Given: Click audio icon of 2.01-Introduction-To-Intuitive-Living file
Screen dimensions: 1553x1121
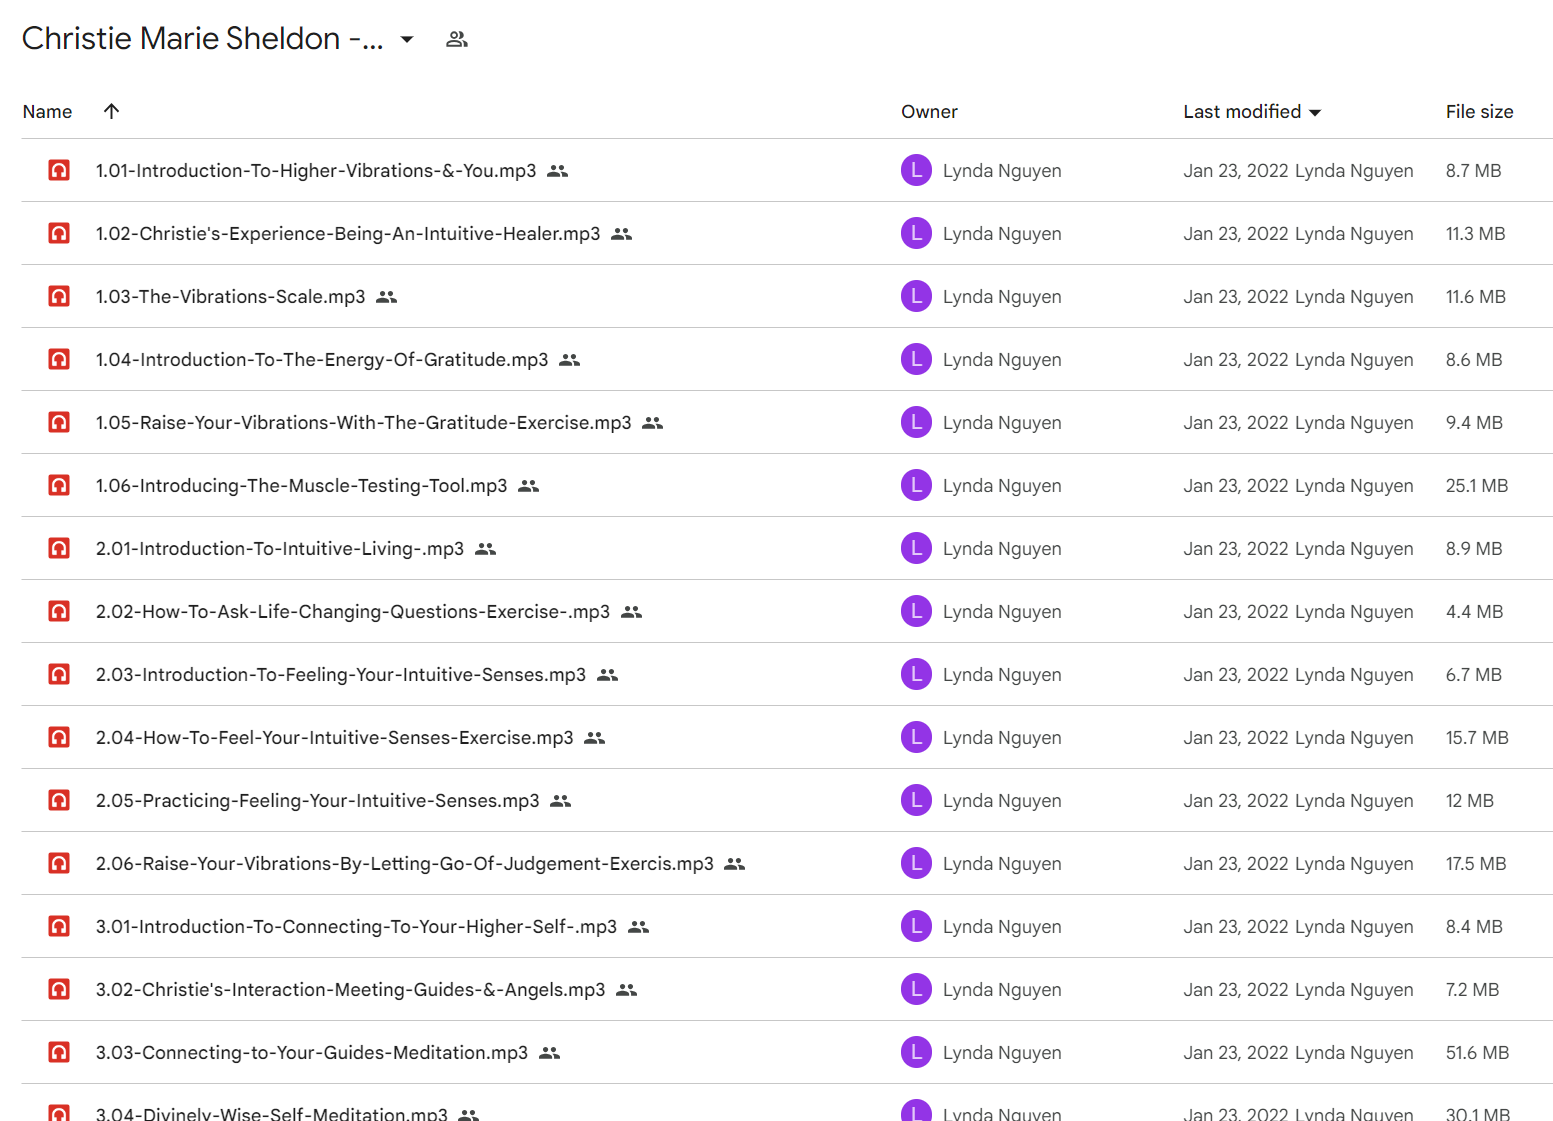Looking at the screenshot, I should (x=59, y=548).
